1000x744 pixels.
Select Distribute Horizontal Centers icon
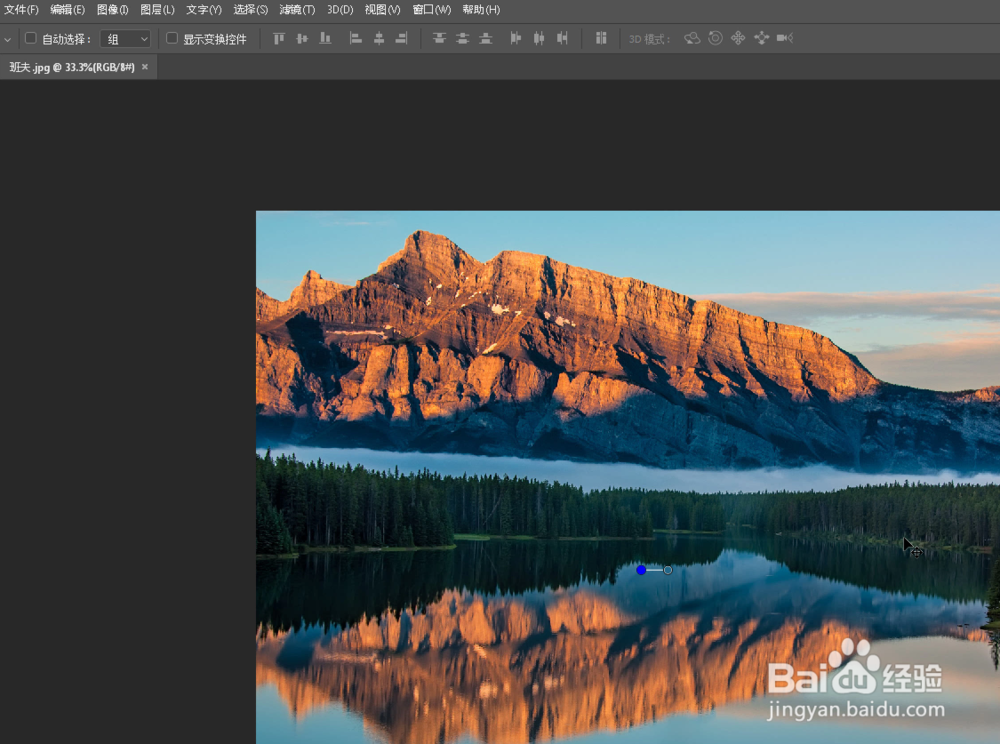[539, 38]
